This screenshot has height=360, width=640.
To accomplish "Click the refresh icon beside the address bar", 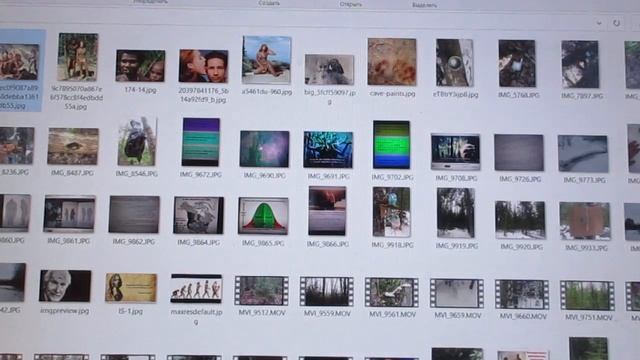I will (616, 23).
